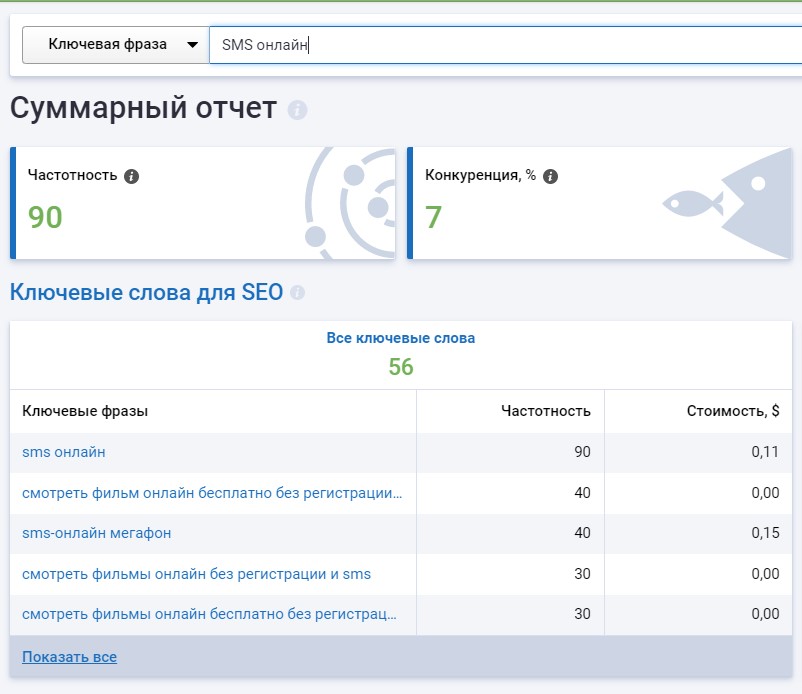Select the total keywords count 56
This screenshot has width=802, height=694.
(400, 367)
